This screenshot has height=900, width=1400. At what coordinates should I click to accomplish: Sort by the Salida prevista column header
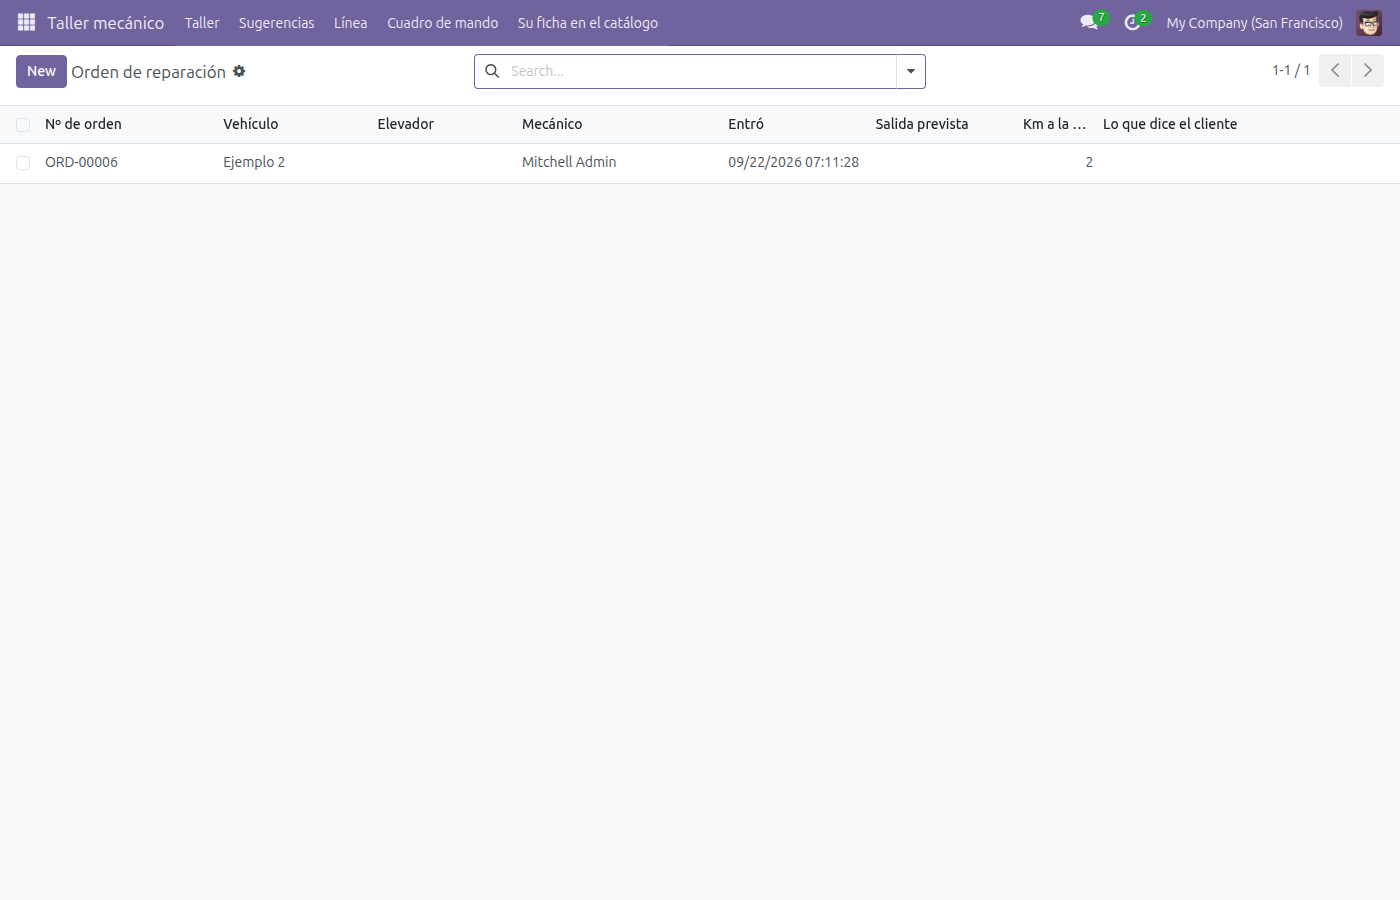[921, 124]
